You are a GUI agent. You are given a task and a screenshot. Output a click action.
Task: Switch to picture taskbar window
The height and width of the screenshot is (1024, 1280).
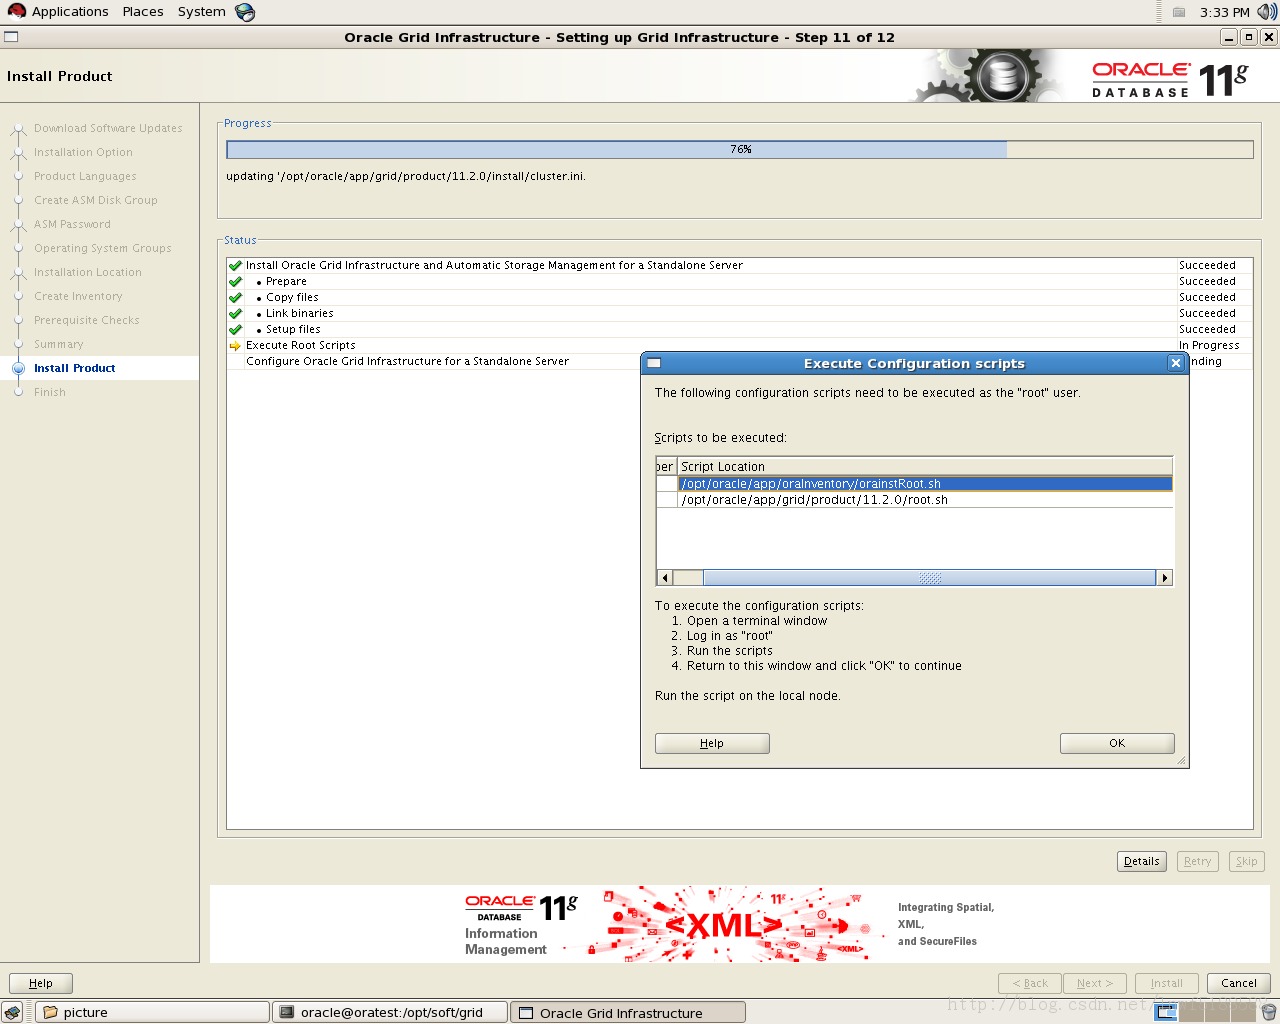pos(153,1012)
